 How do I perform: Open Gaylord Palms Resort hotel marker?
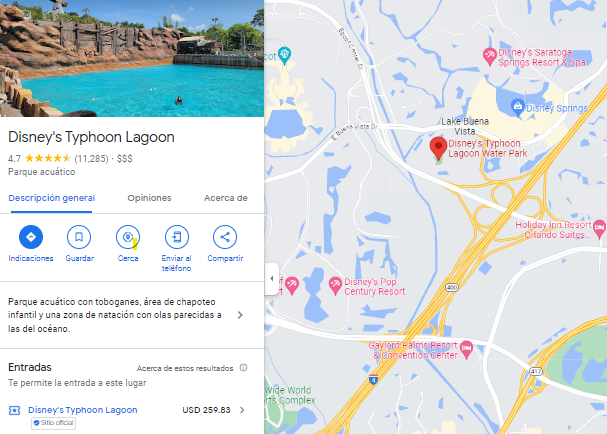pos(467,349)
